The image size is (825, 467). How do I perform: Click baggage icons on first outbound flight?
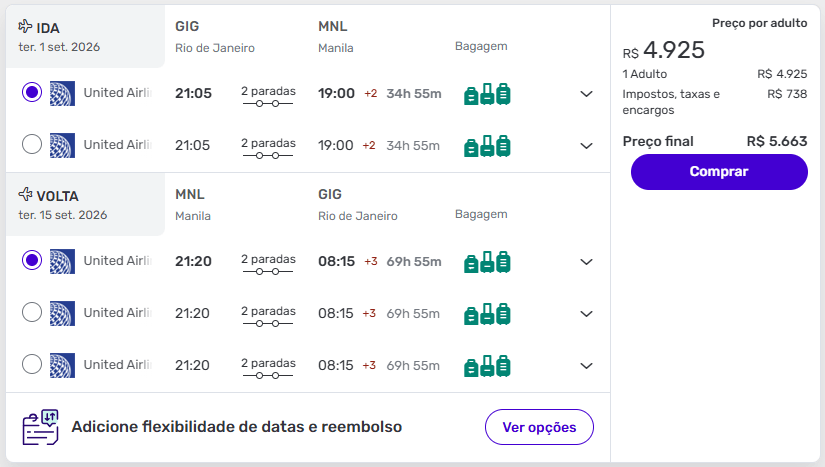coord(487,94)
